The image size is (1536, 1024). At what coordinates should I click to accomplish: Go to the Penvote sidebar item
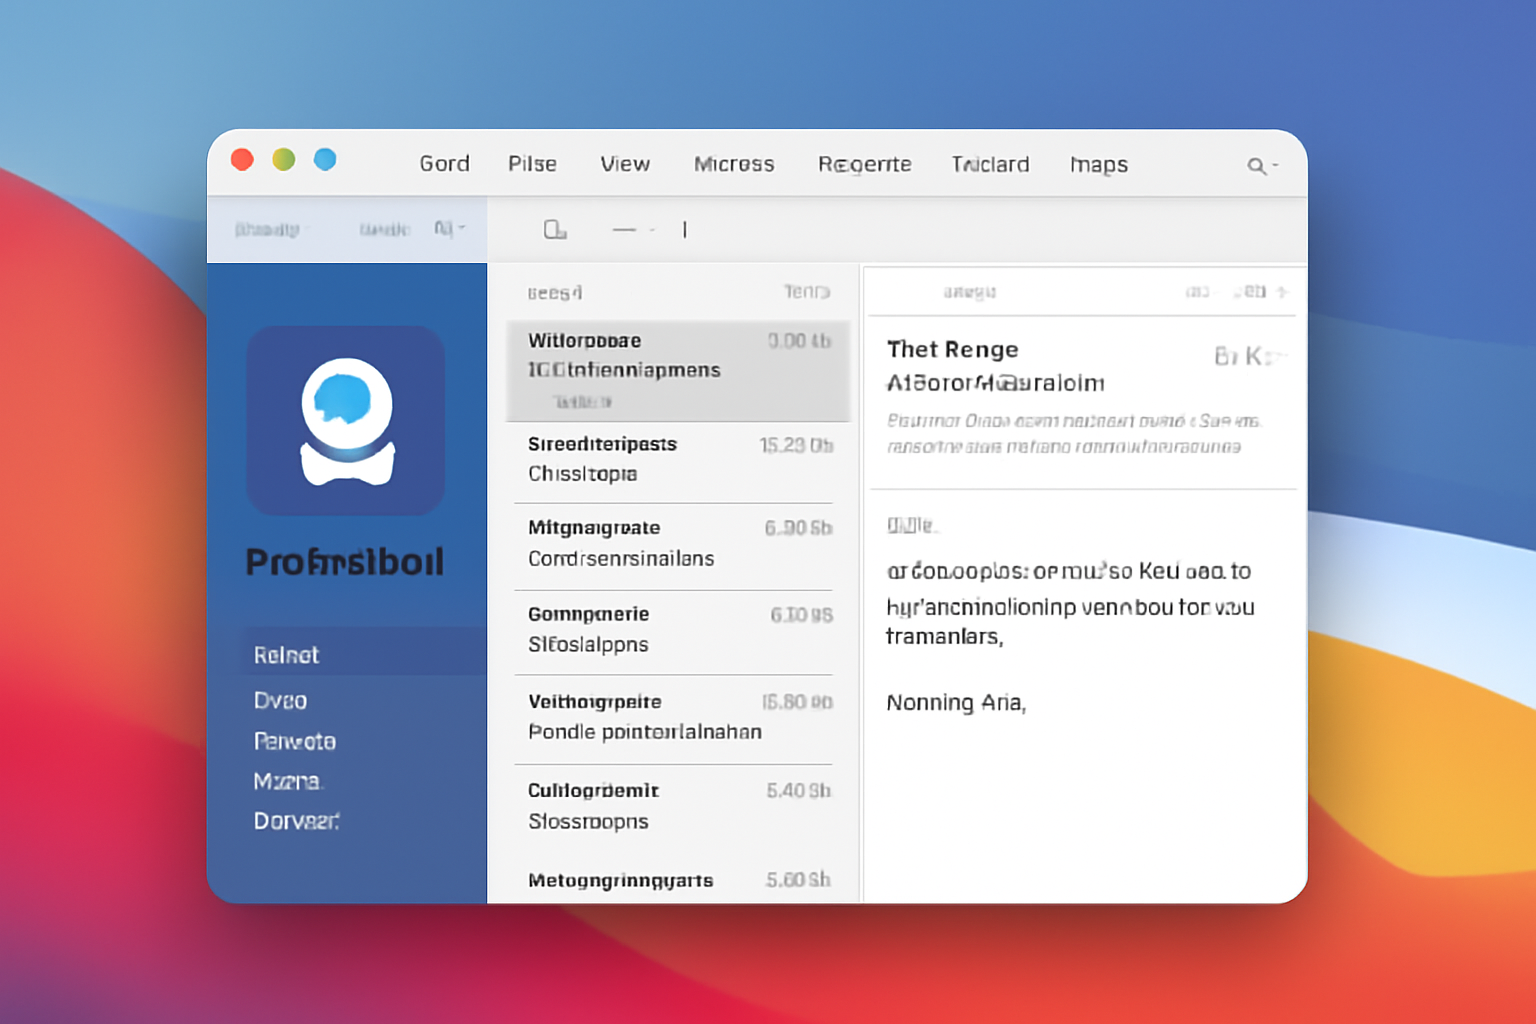pos(294,741)
